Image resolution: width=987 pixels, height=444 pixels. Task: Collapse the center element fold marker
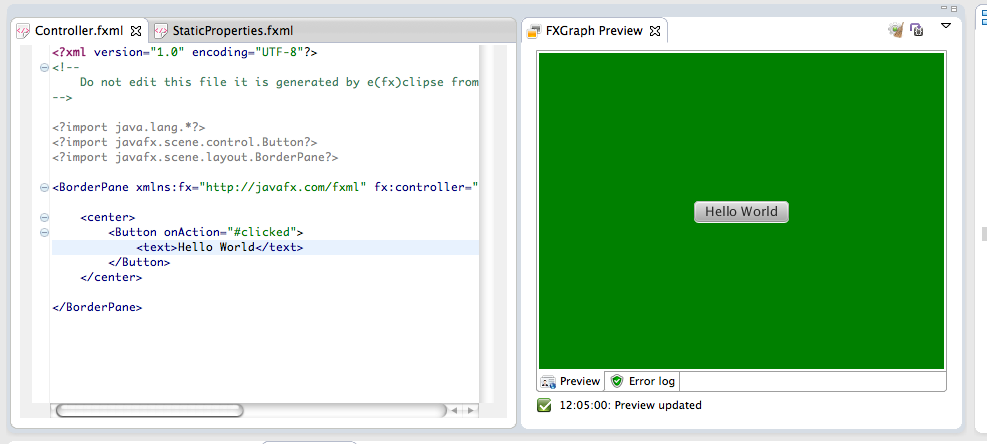pyautogui.click(x=43, y=217)
